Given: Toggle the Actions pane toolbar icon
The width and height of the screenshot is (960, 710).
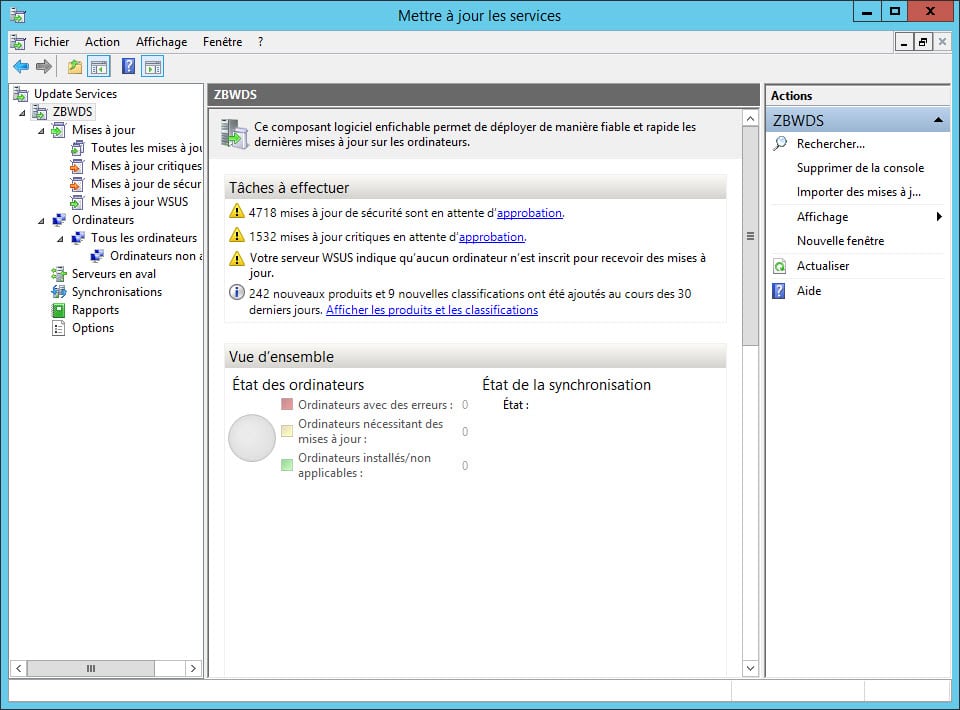Looking at the screenshot, I should (x=153, y=67).
